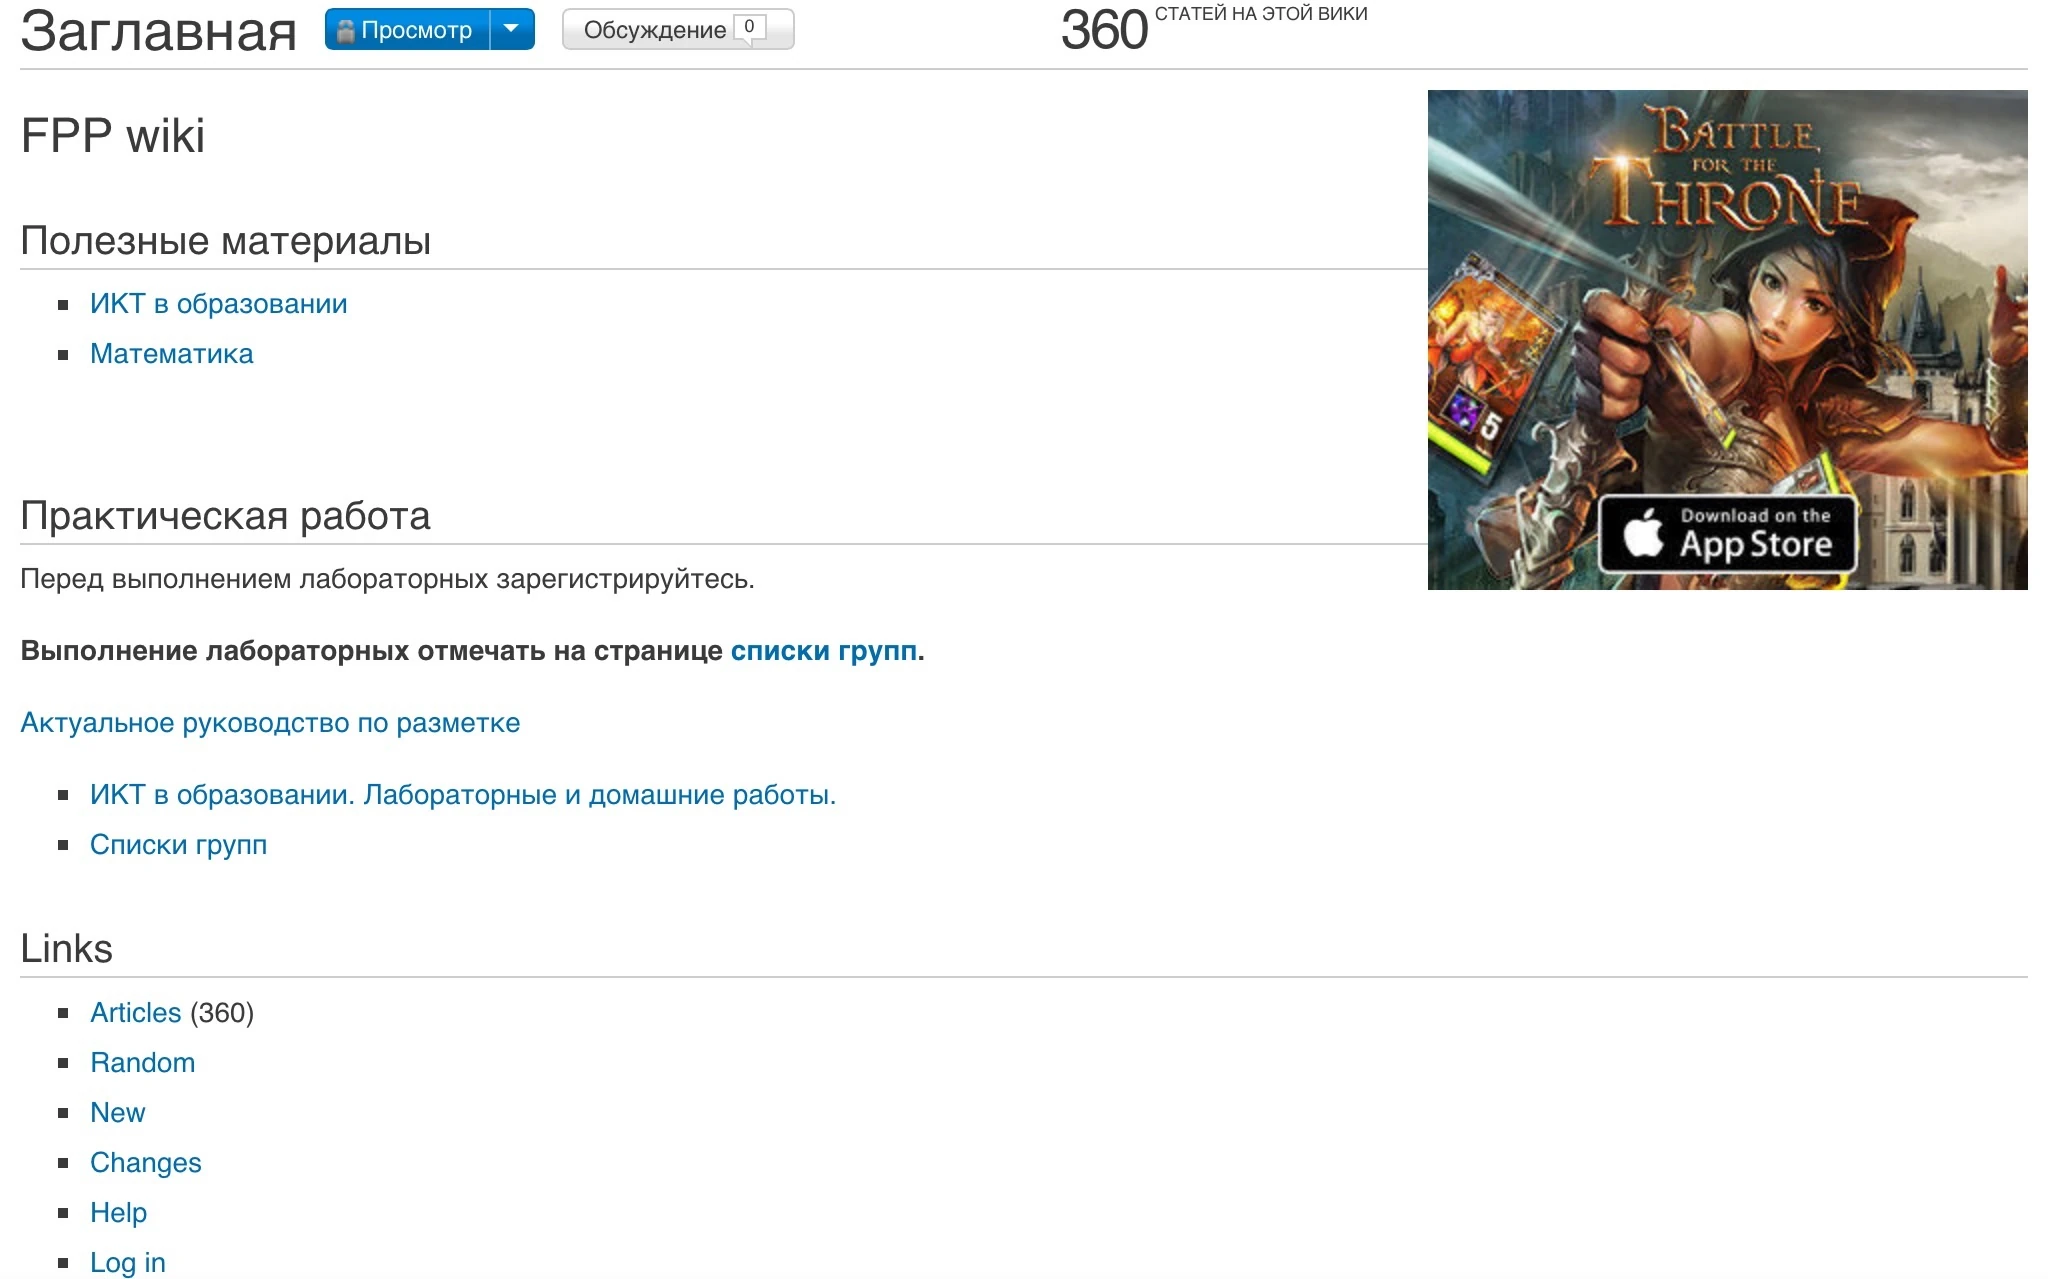Open the ИКТ в образовании link

(218, 304)
